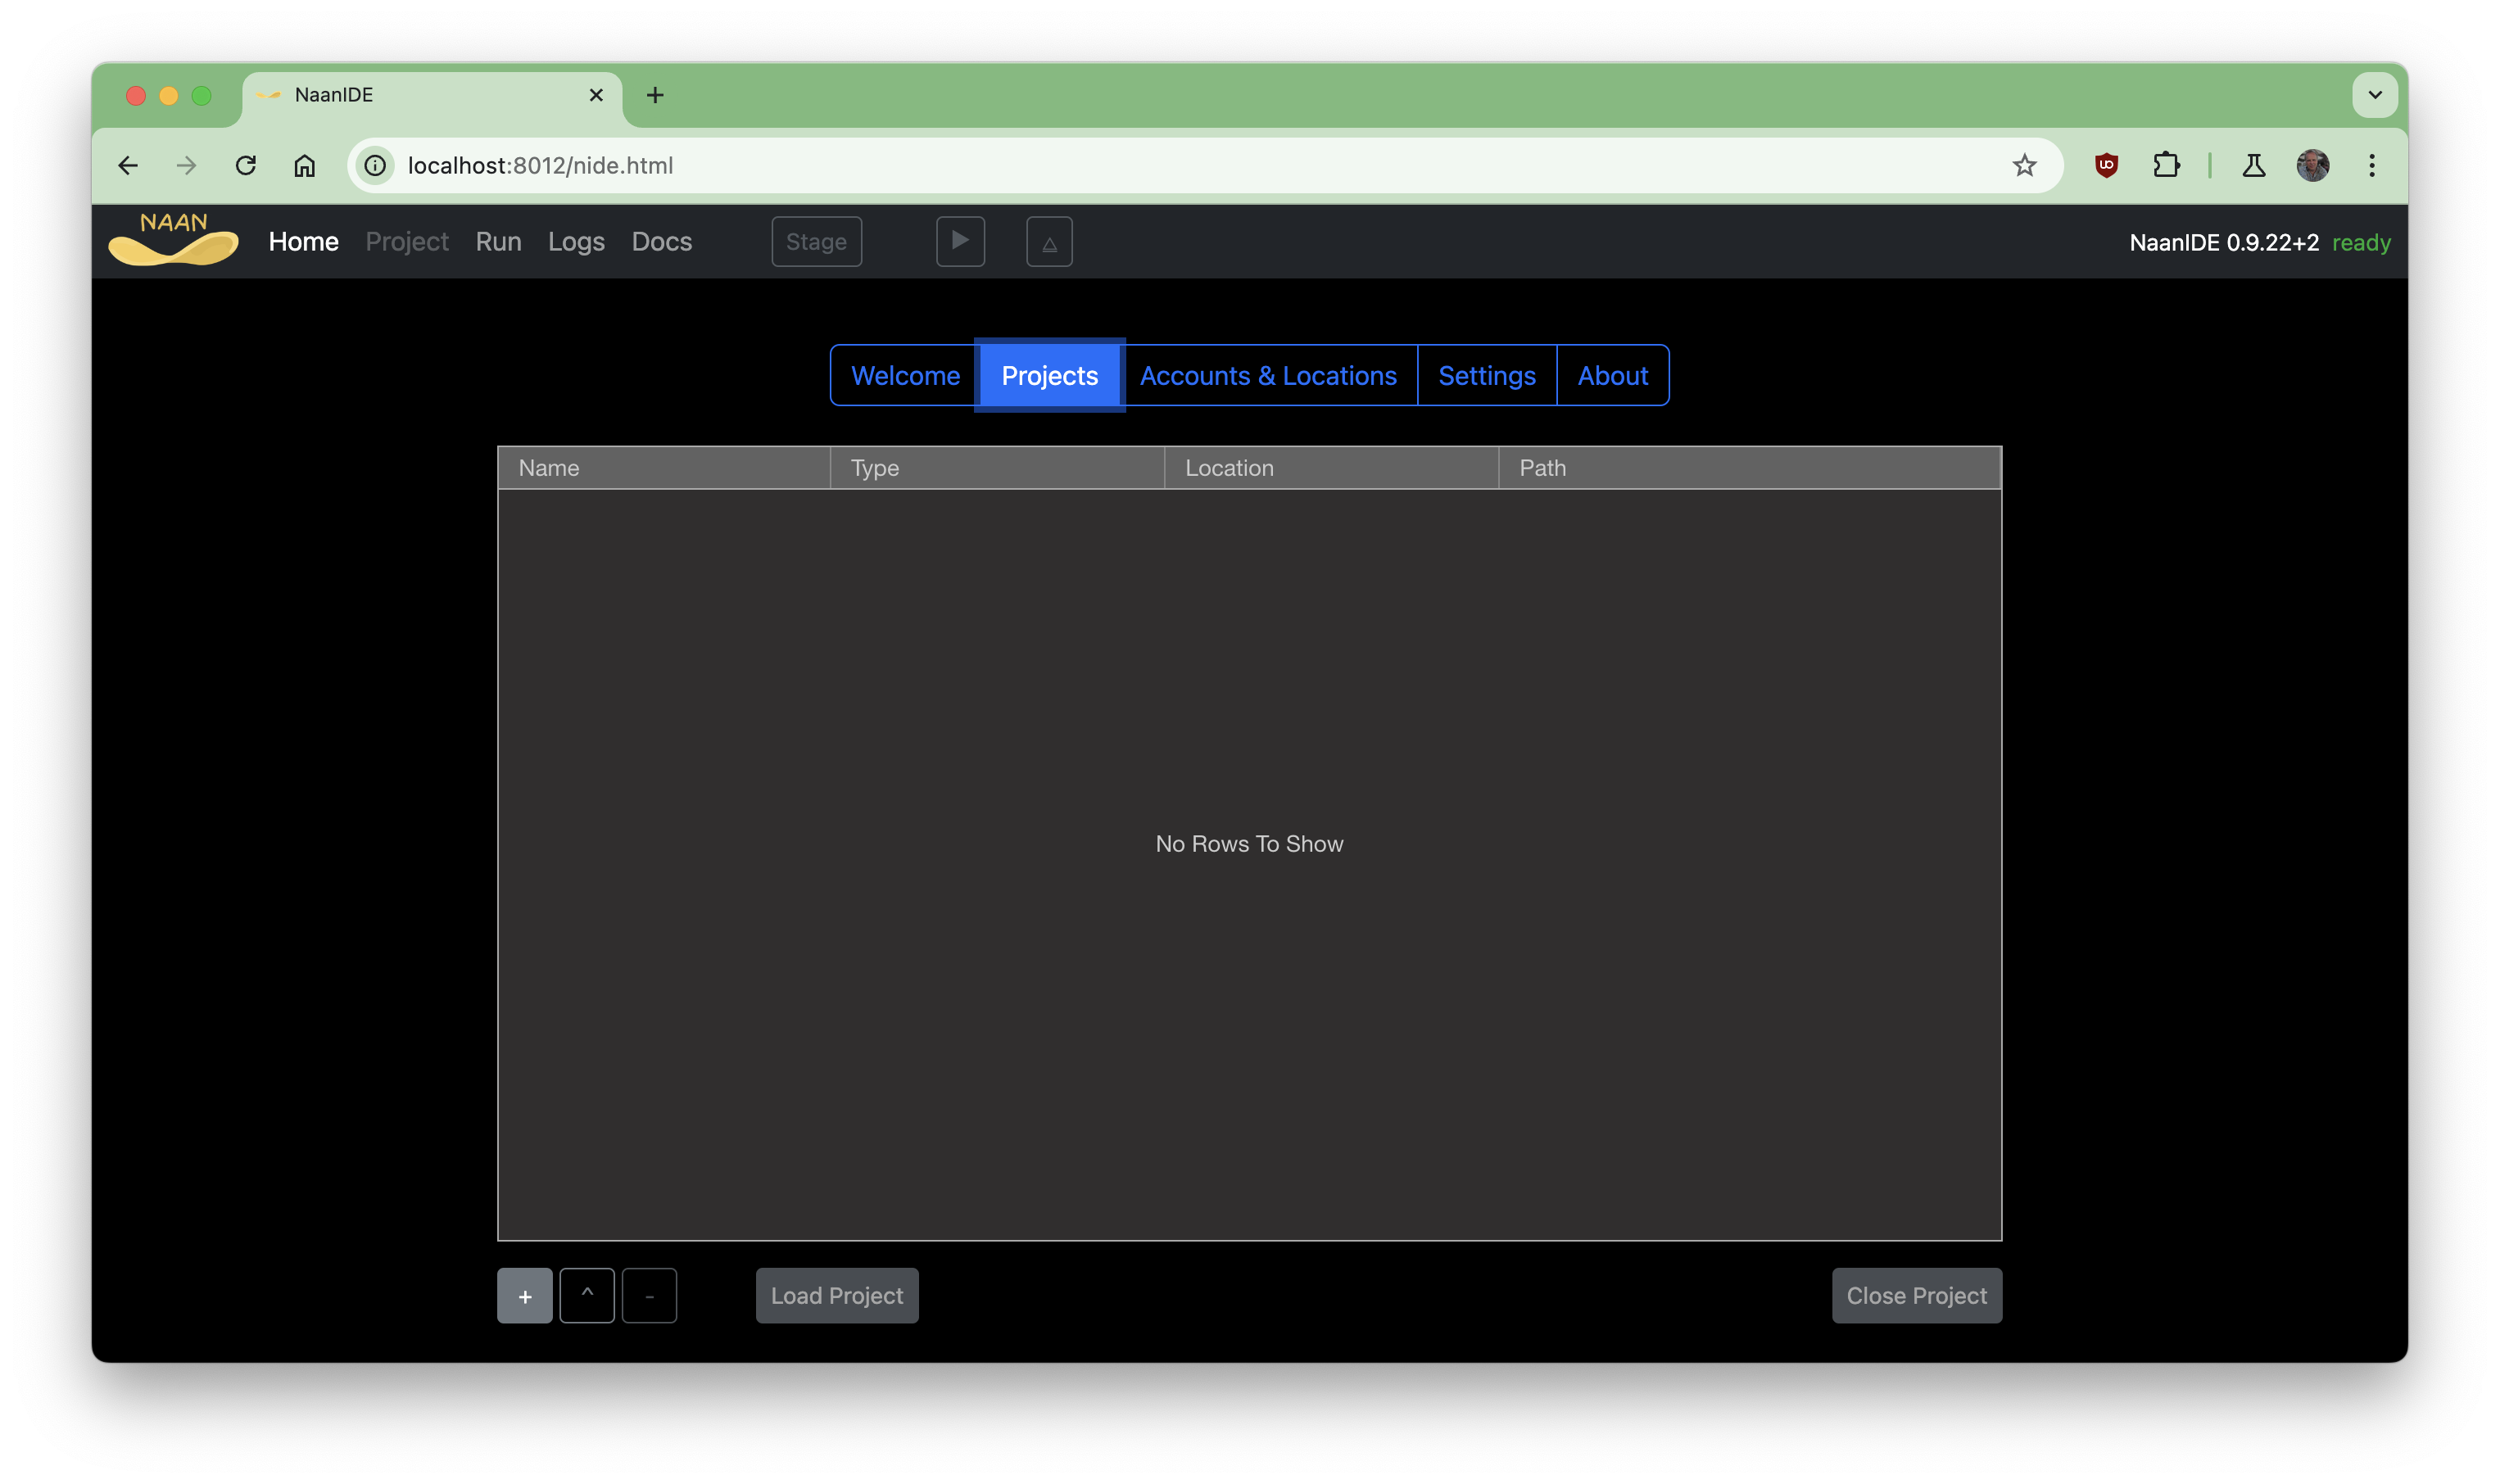Expand the tab search chevron in the title bar
The height and width of the screenshot is (1484, 2500).
[x=2376, y=95]
